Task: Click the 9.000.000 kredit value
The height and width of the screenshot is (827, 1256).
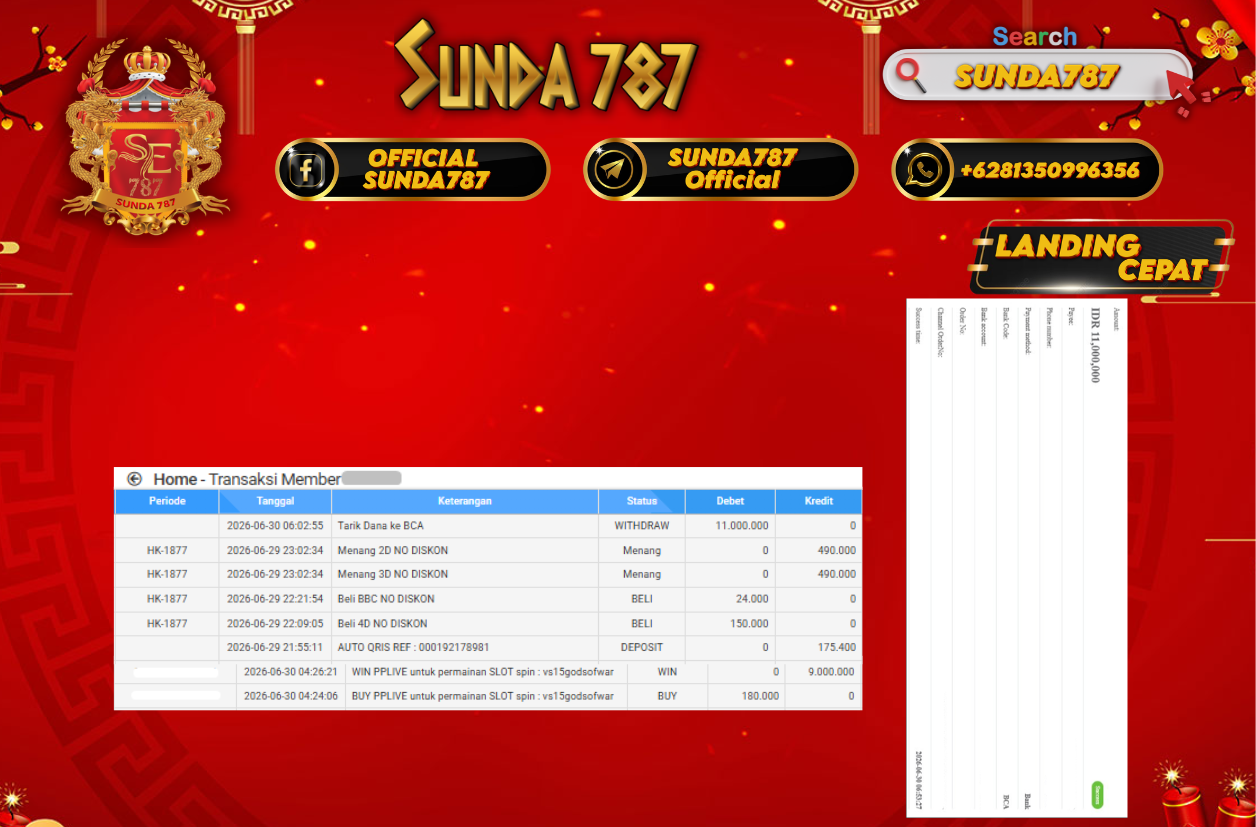Action: (830, 672)
